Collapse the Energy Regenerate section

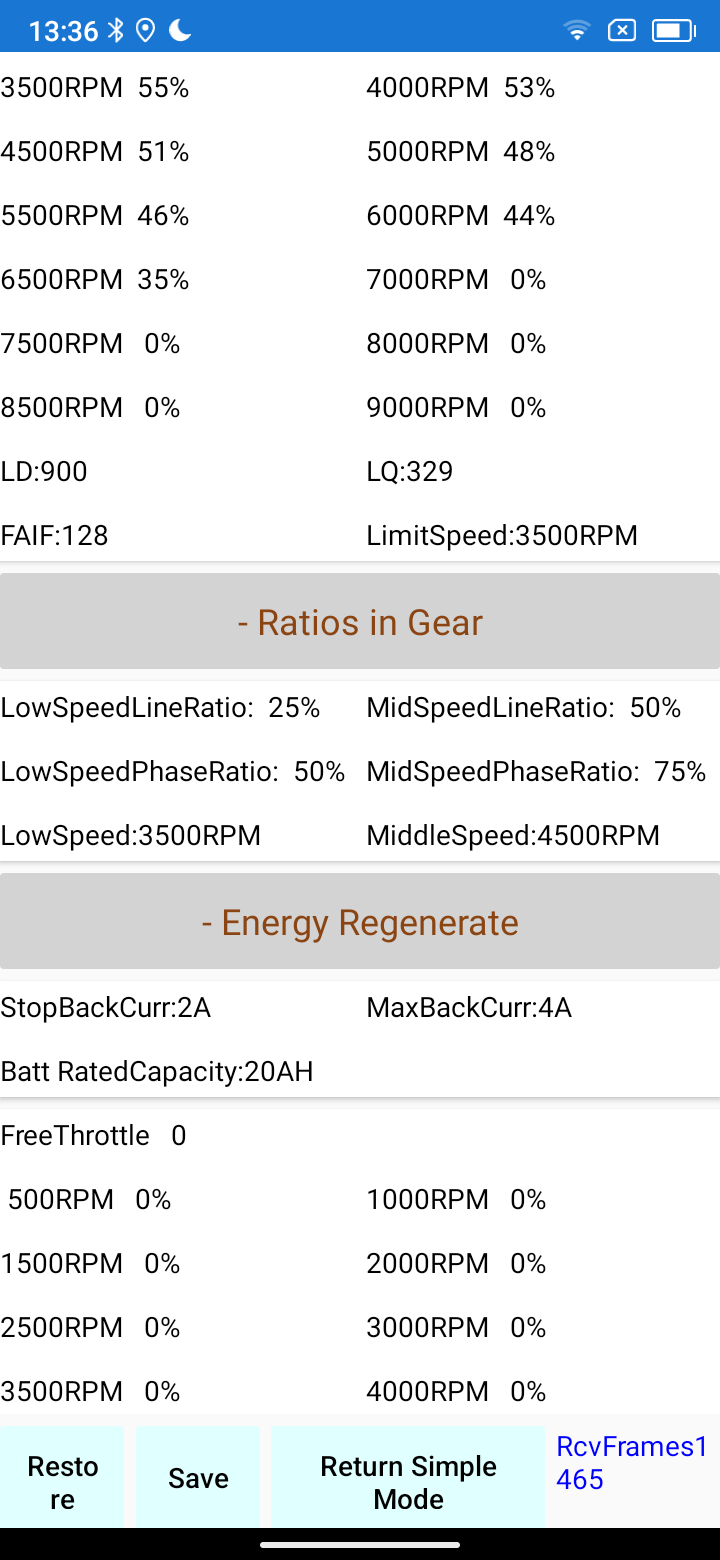click(360, 922)
